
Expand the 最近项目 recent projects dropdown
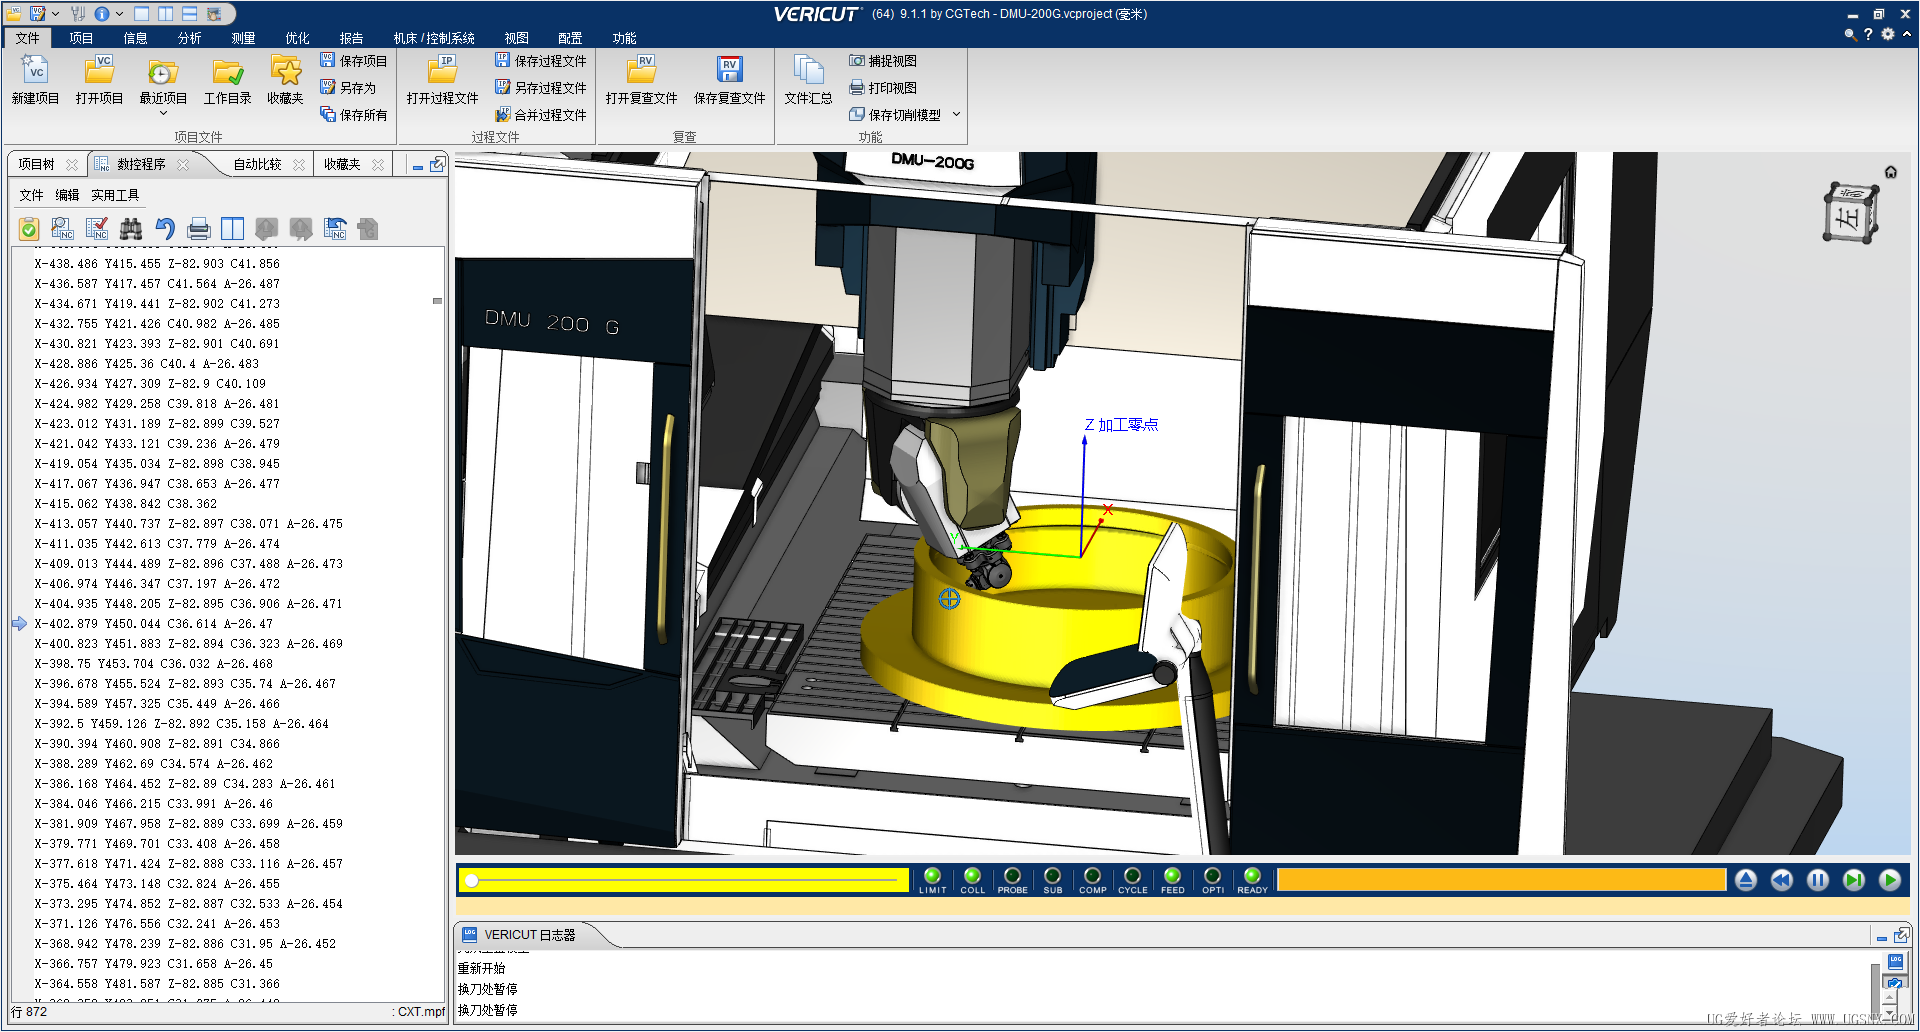pyautogui.click(x=163, y=113)
